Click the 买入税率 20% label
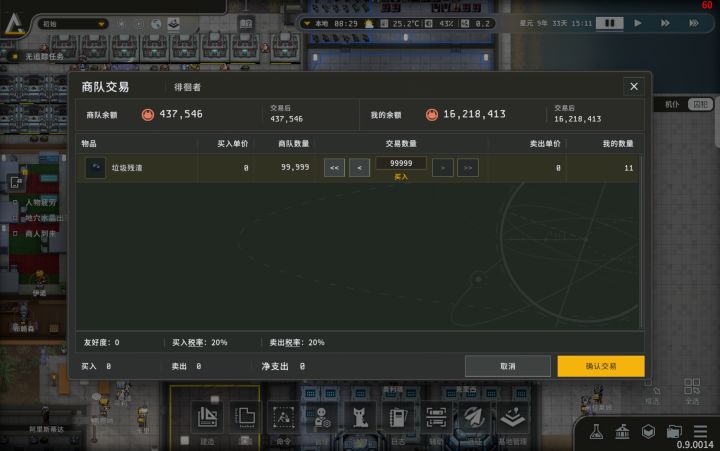Screen dimensions: 720x451 [199, 342]
